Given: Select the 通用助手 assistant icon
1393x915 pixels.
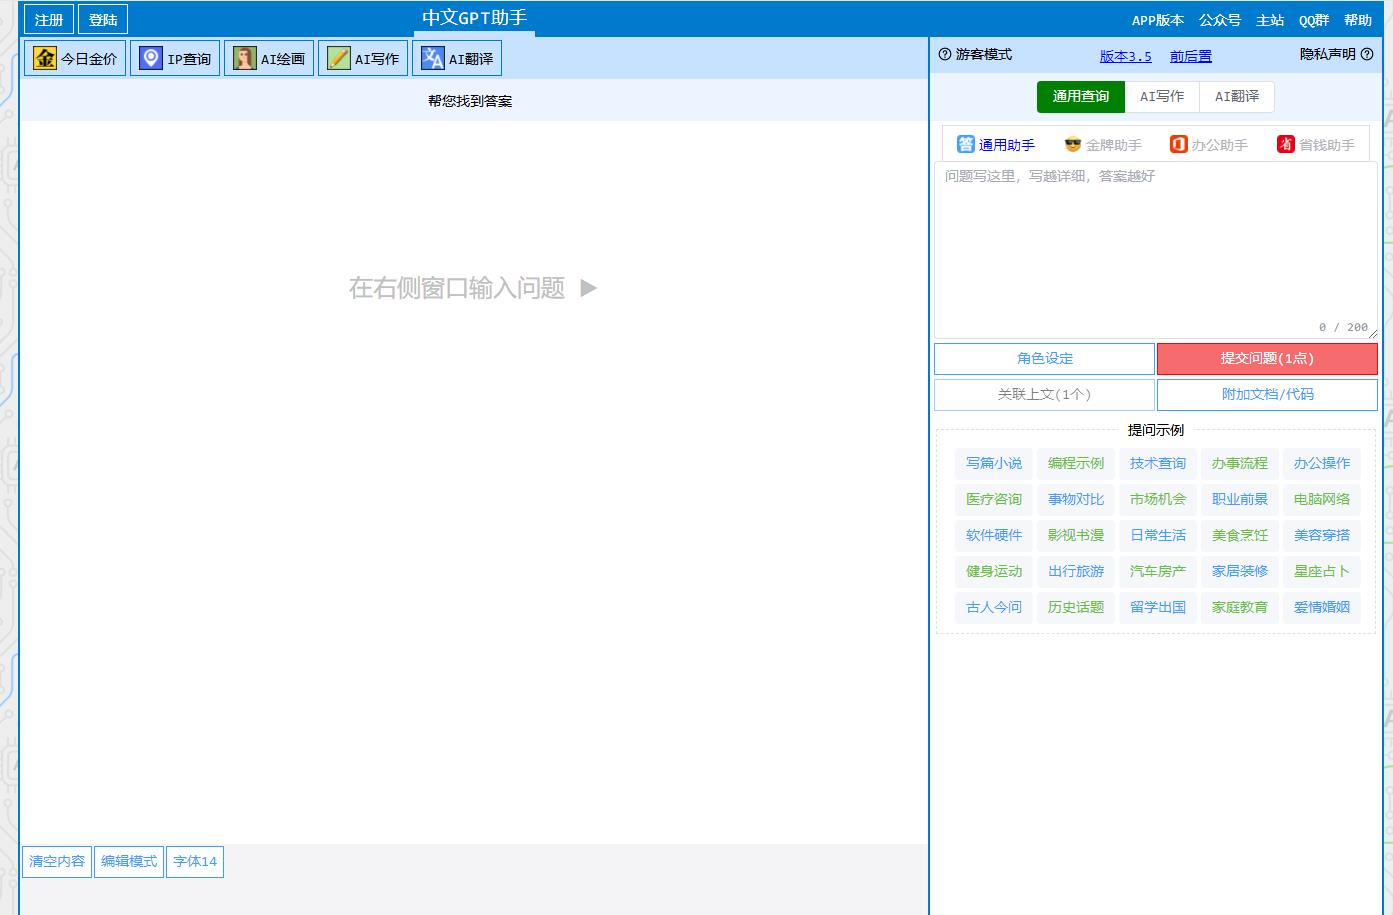Looking at the screenshot, I should (965, 145).
